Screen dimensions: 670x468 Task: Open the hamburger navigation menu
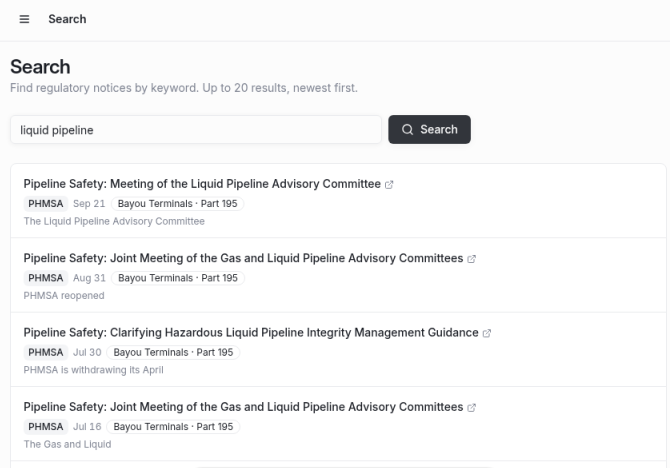point(24,19)
